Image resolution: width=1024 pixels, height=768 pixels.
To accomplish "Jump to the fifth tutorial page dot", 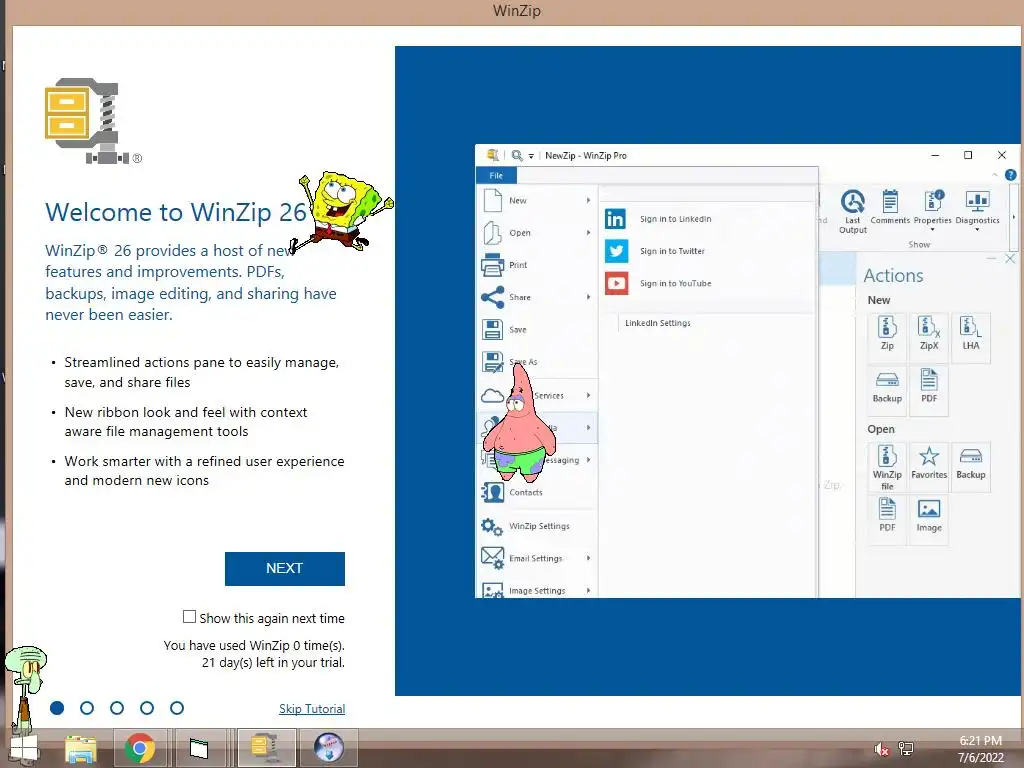I will pyautogui.click(x=177, y=708).
